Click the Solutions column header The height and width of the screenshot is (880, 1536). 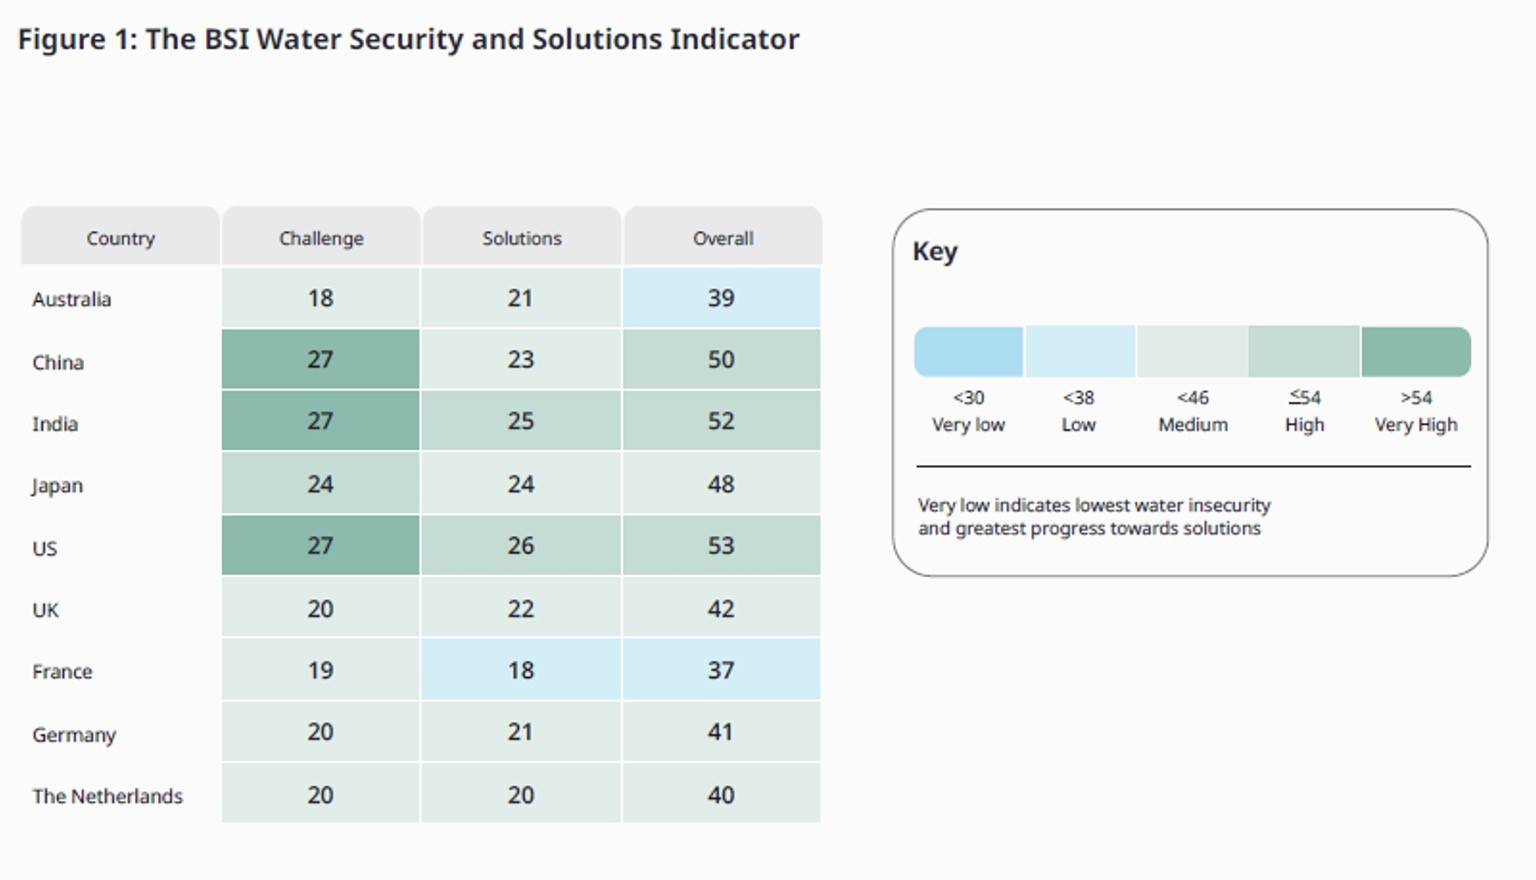[x=522, y=238]
